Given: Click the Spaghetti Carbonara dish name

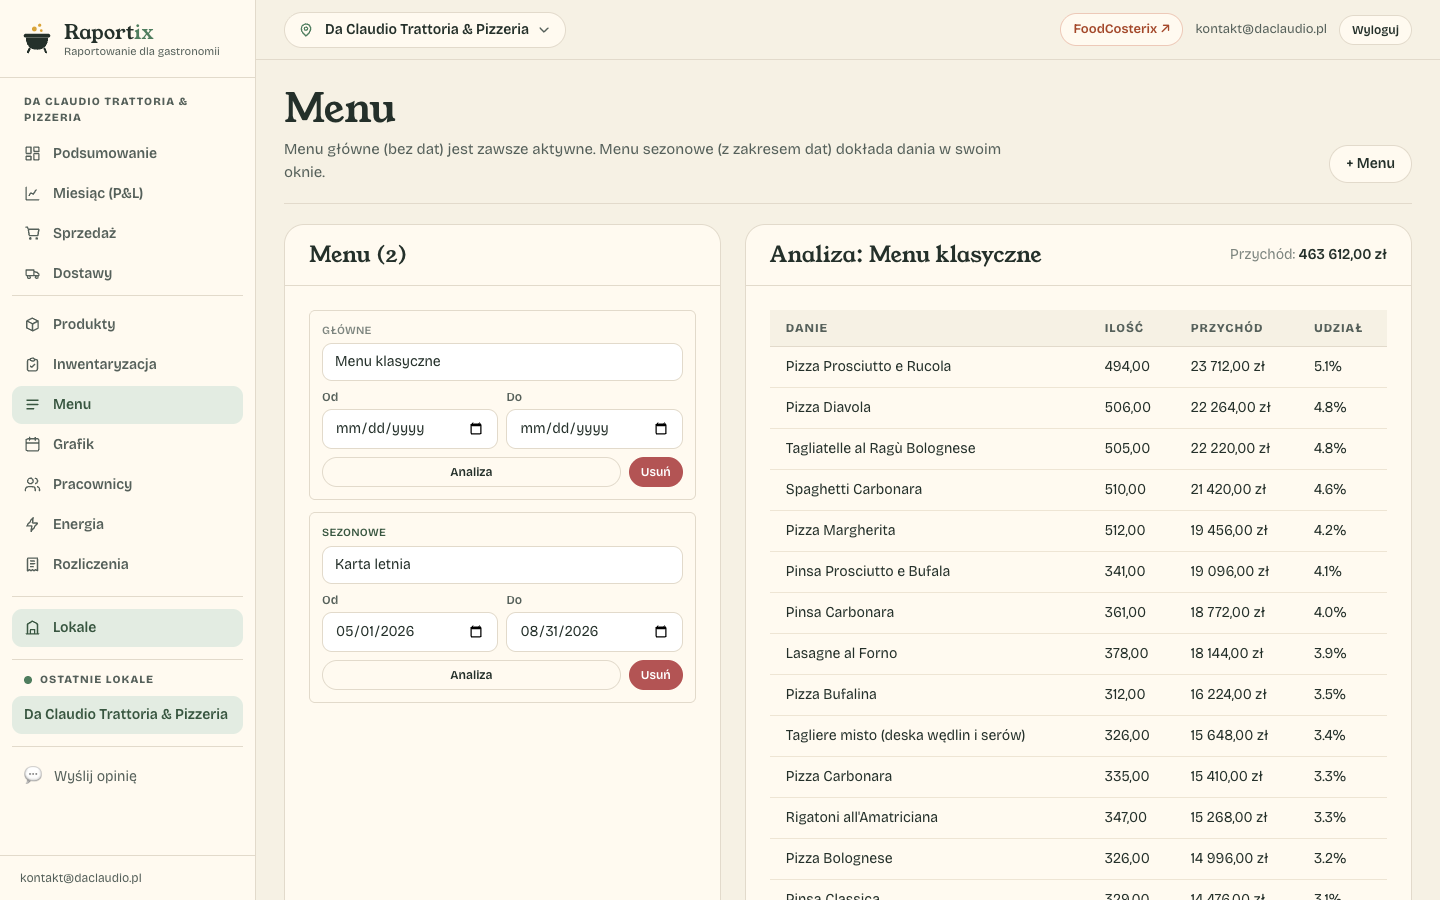Looking at the screenshot, I should click(x=854, y=490).
